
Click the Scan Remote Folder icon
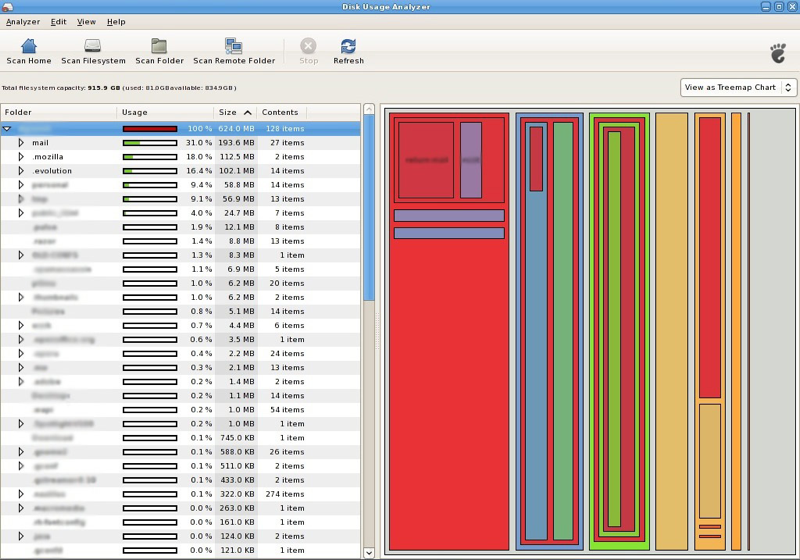coord(234,46)
